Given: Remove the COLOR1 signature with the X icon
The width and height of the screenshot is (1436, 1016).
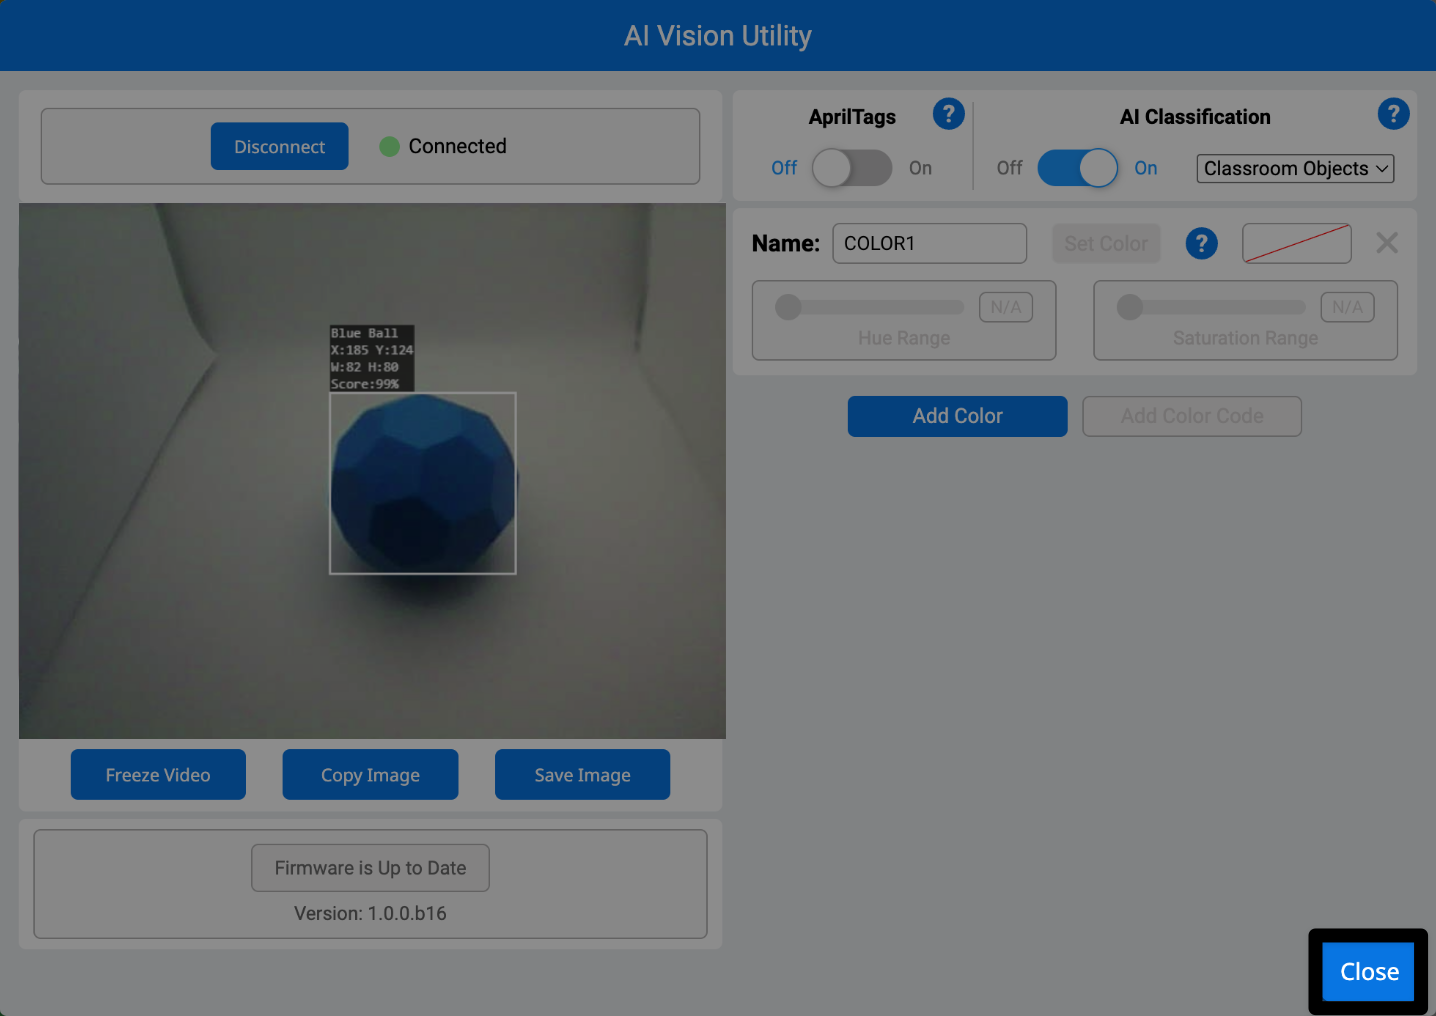Looking at the screenshot, I should click(1387, 243).
